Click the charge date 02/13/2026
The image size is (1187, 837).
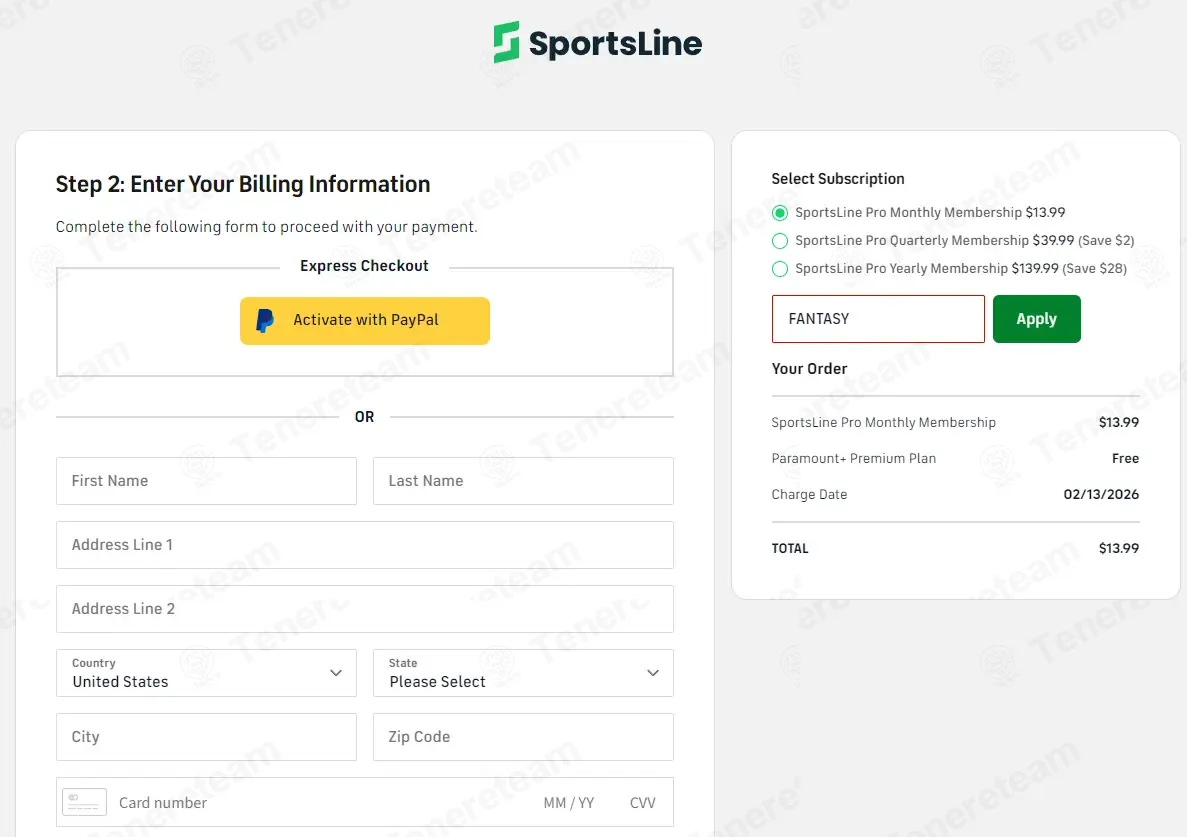coord(1101,494)
